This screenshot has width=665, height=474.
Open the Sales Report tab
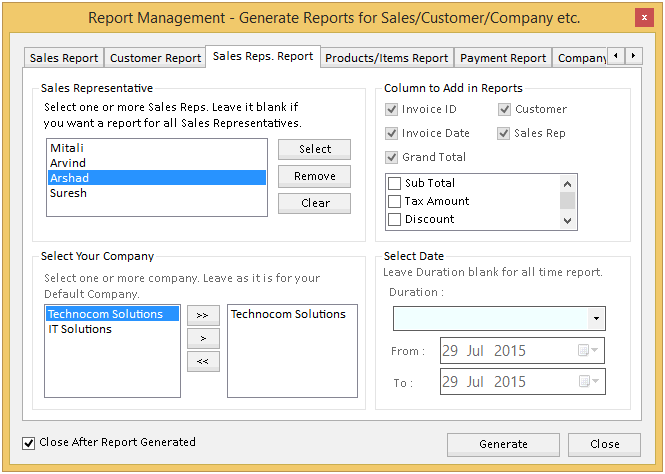coord(64,58)
